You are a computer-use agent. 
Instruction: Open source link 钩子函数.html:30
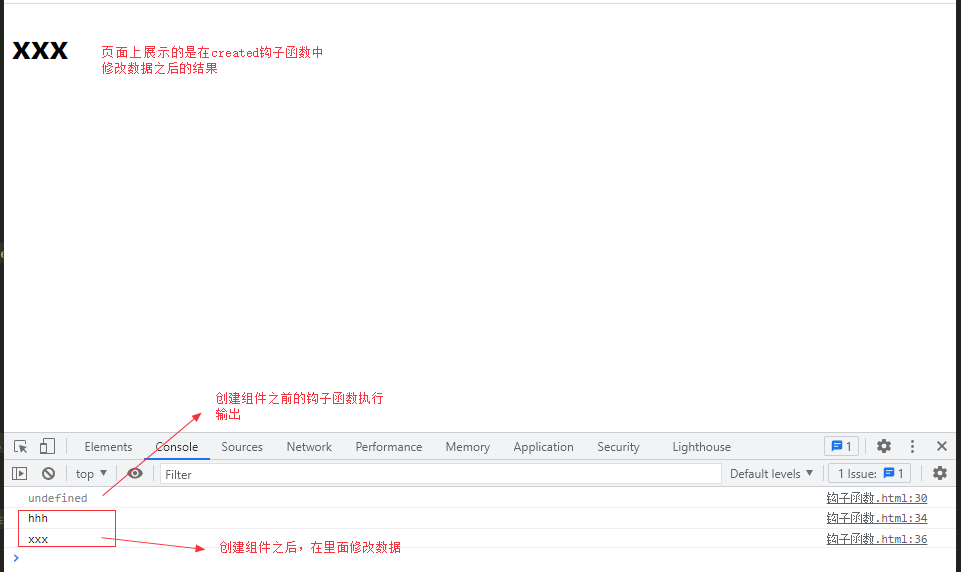pos(876,498)
